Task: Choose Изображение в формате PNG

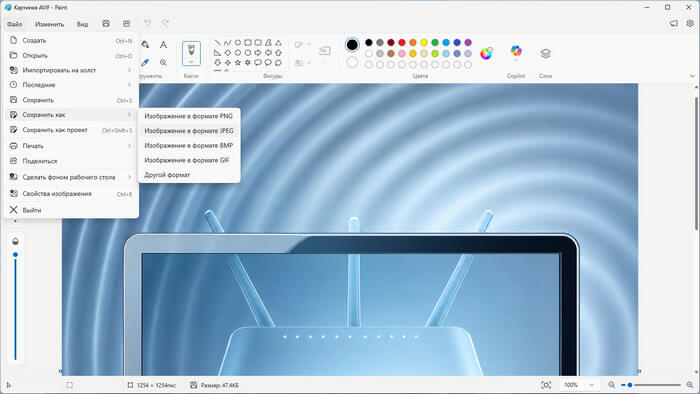Action: click(x=190, y=116)
